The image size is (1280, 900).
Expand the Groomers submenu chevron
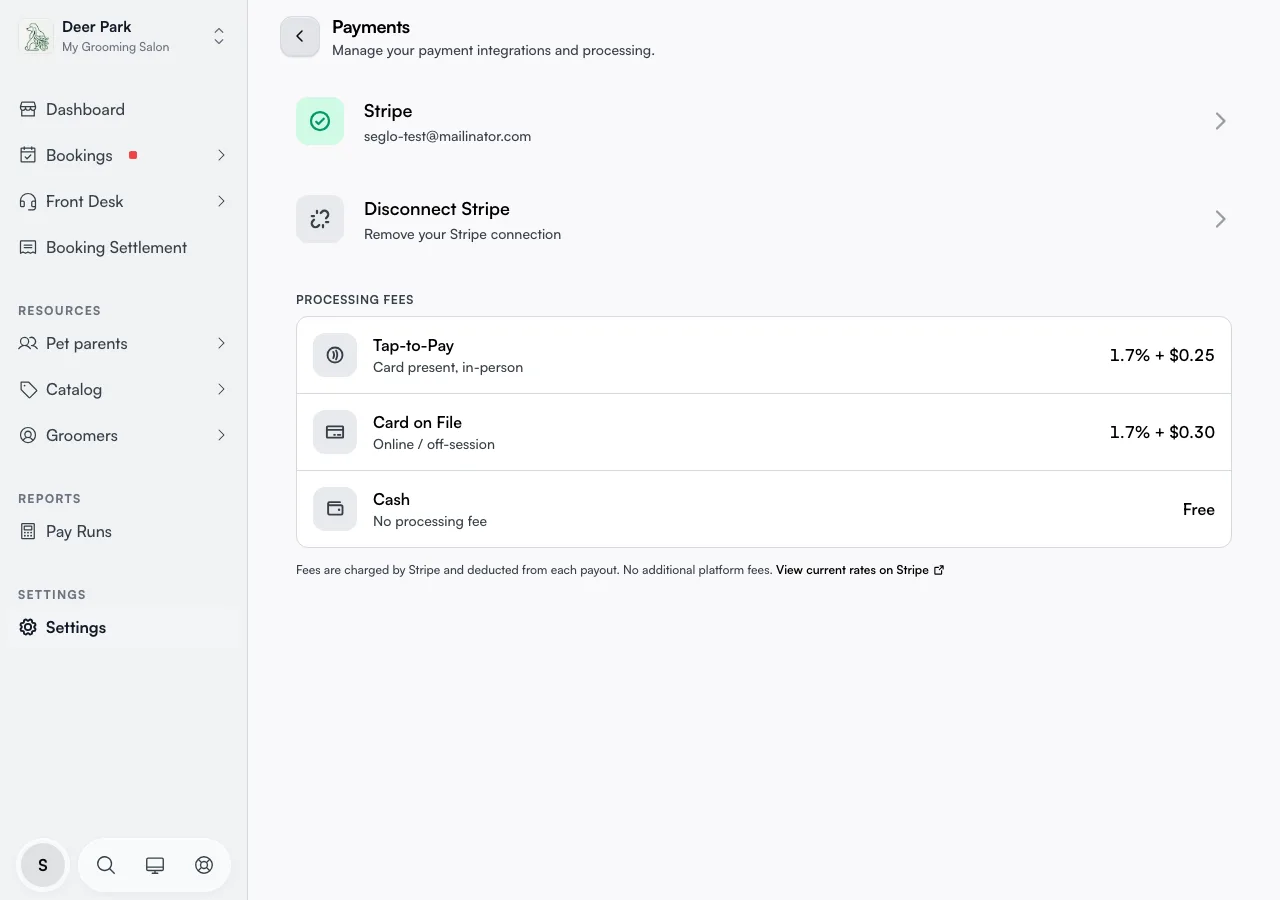[x=221, y=435]
